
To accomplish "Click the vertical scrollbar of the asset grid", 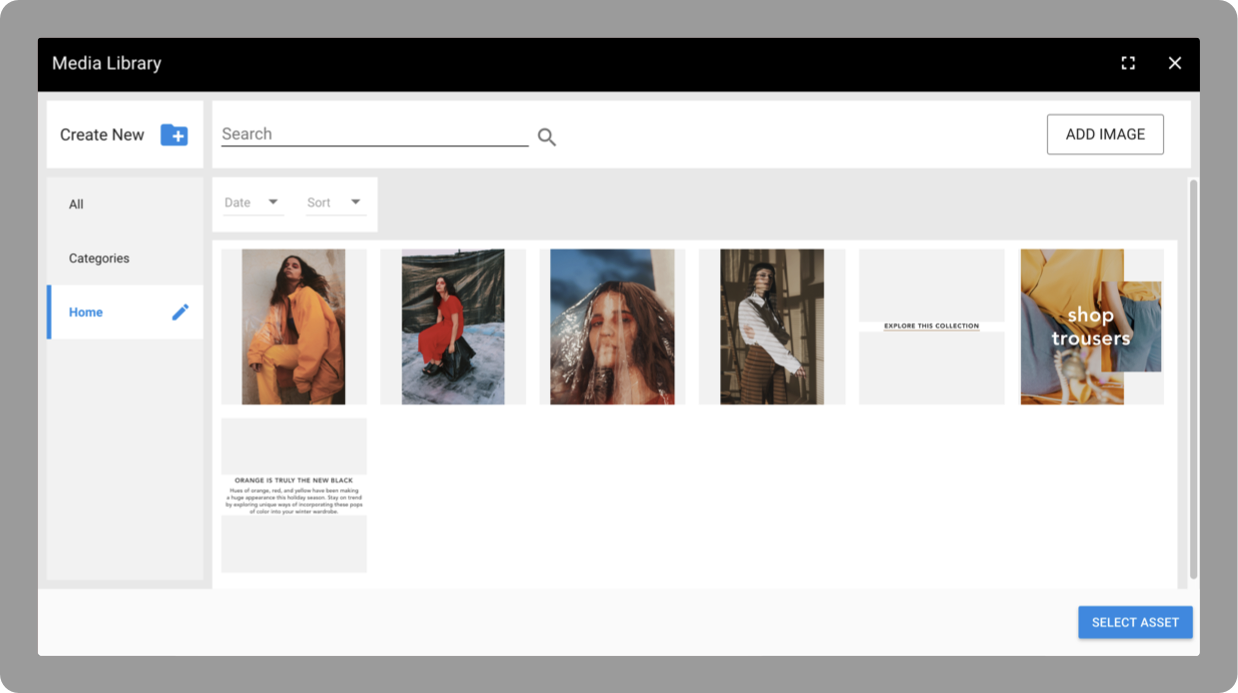I will [x=1193, y=380].
